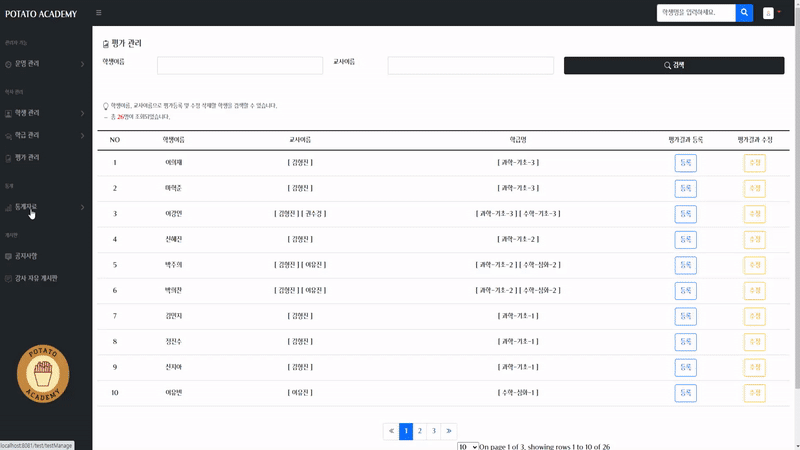Select page 2 in pagination
This screenshot has width=800, height=450.
coord(420,431)
